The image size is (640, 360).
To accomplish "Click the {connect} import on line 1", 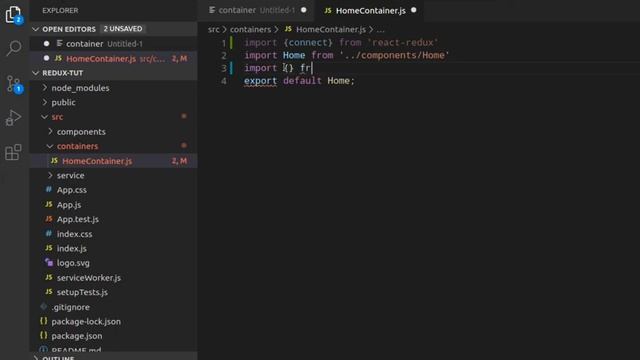I will click(x=308, y=42).
